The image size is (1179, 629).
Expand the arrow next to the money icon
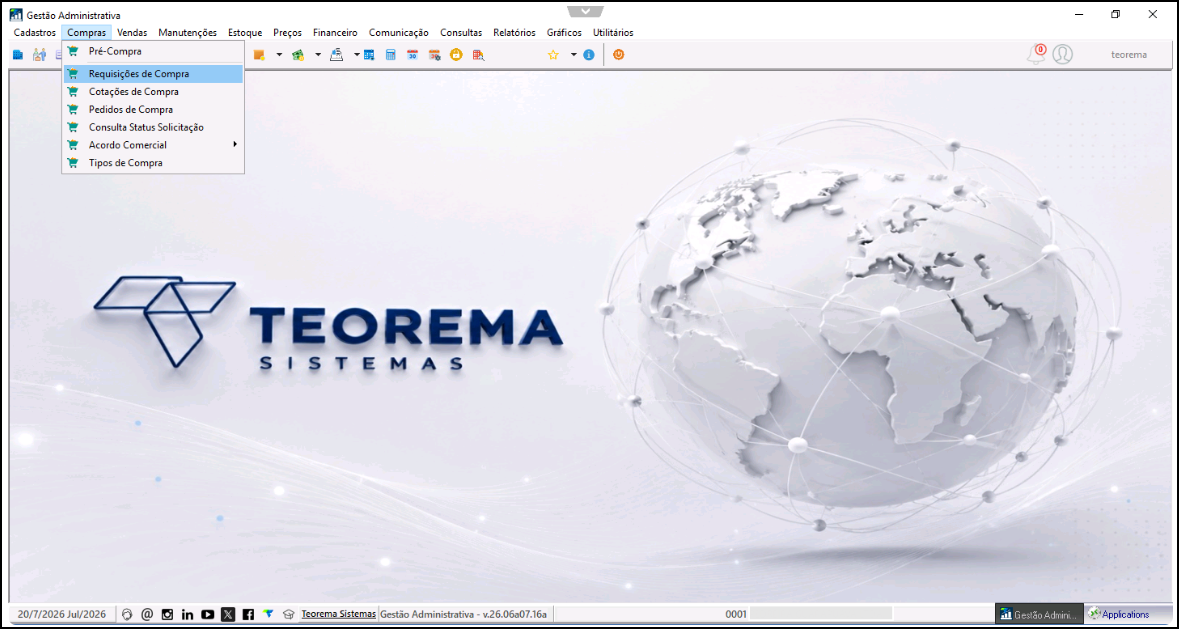(317, 55)
